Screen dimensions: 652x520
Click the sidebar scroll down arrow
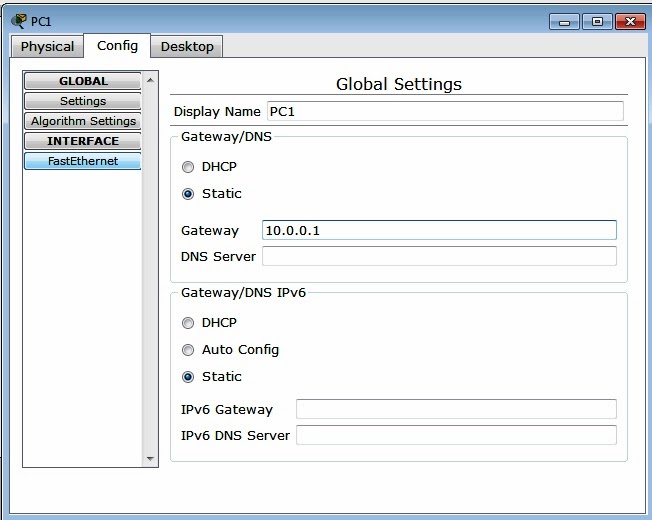[x=151, y=459]
